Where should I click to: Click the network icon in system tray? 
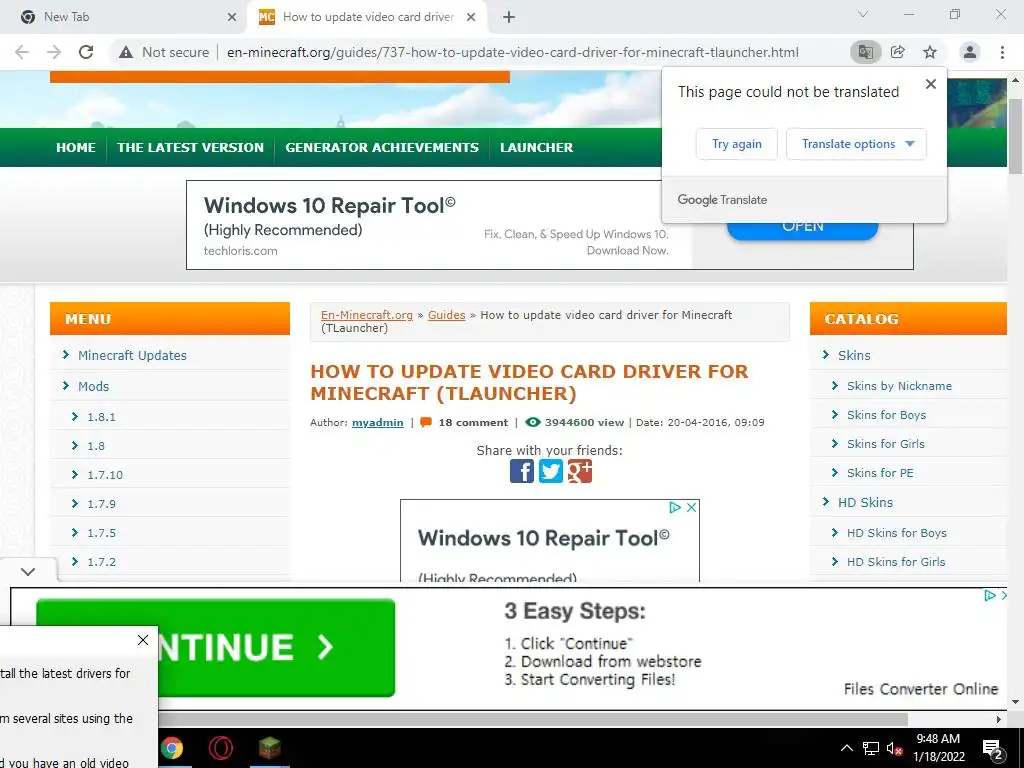click(x=871, y=748)
